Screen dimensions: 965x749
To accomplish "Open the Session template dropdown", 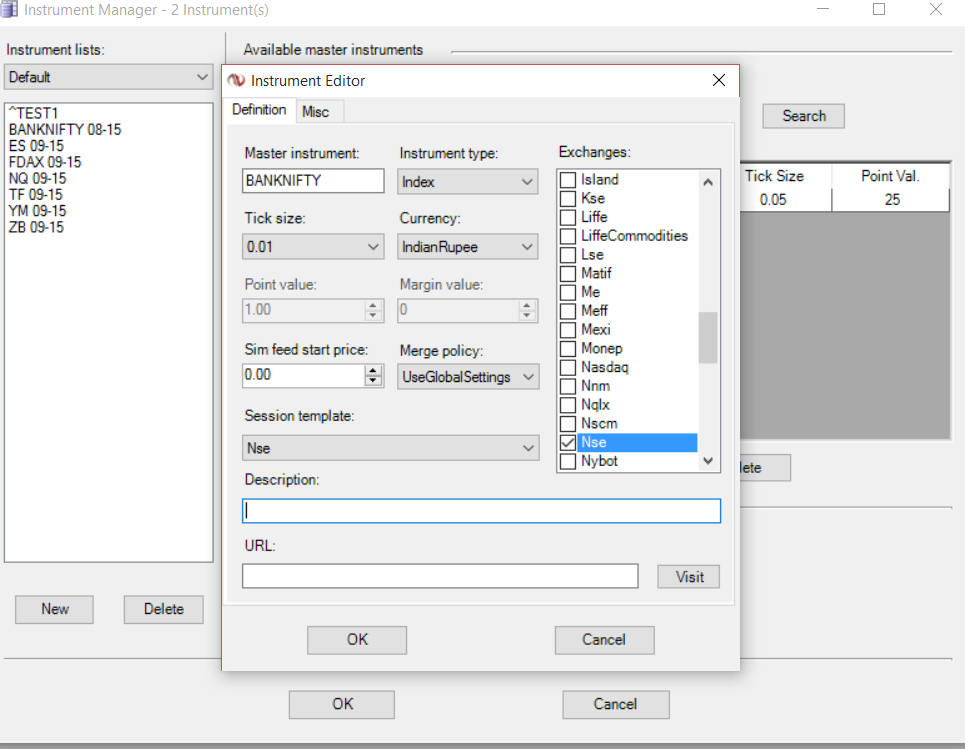I will tap(391, 448).
